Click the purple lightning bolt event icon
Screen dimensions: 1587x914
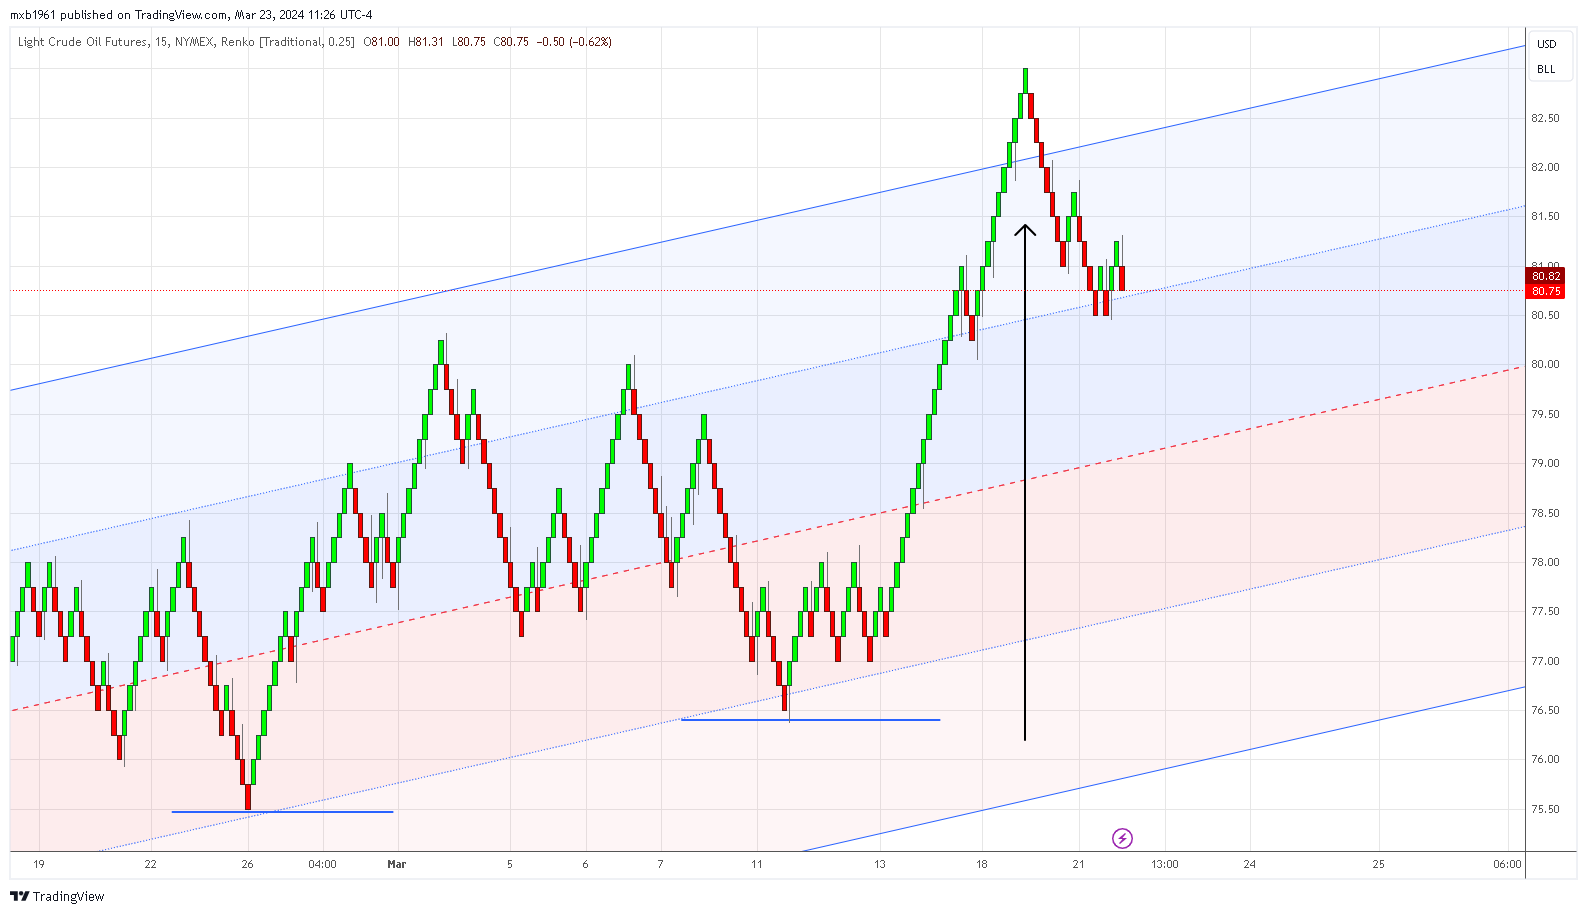pos(1122,838)
